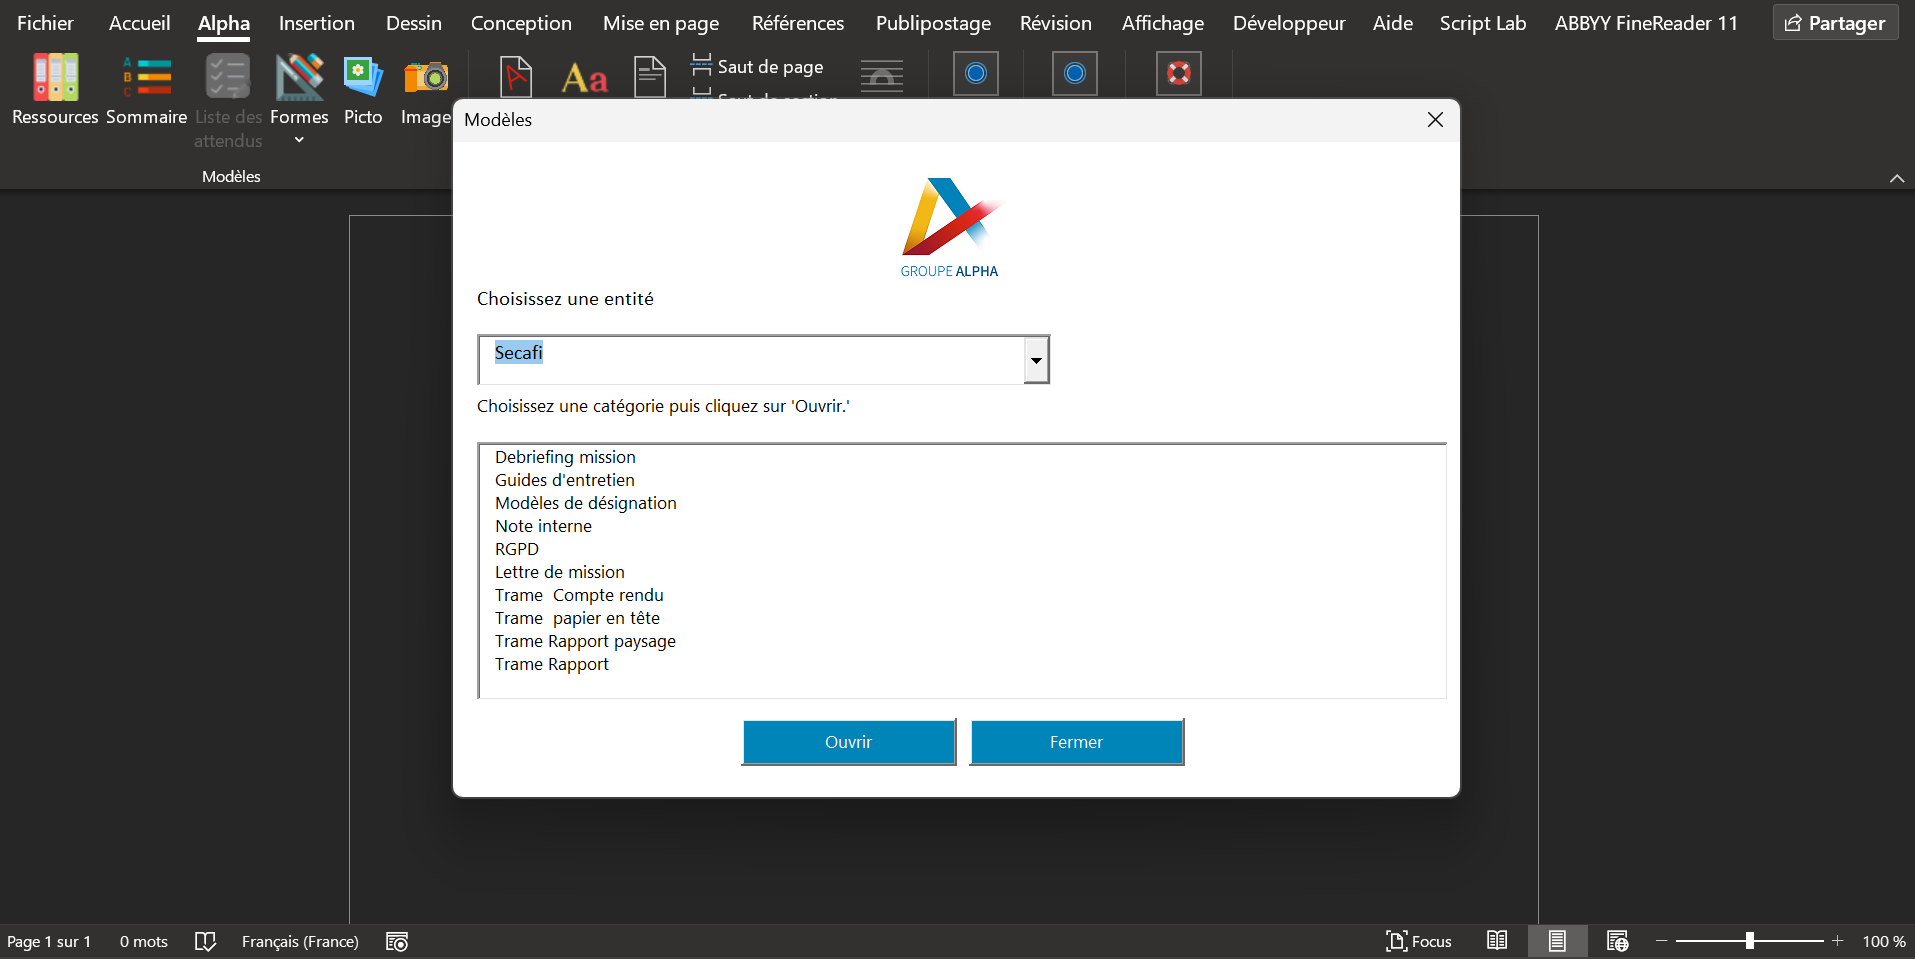Screen dimensions: 1915x959
Task: Switch to the Insertion tab
Action: coord(317,23)
